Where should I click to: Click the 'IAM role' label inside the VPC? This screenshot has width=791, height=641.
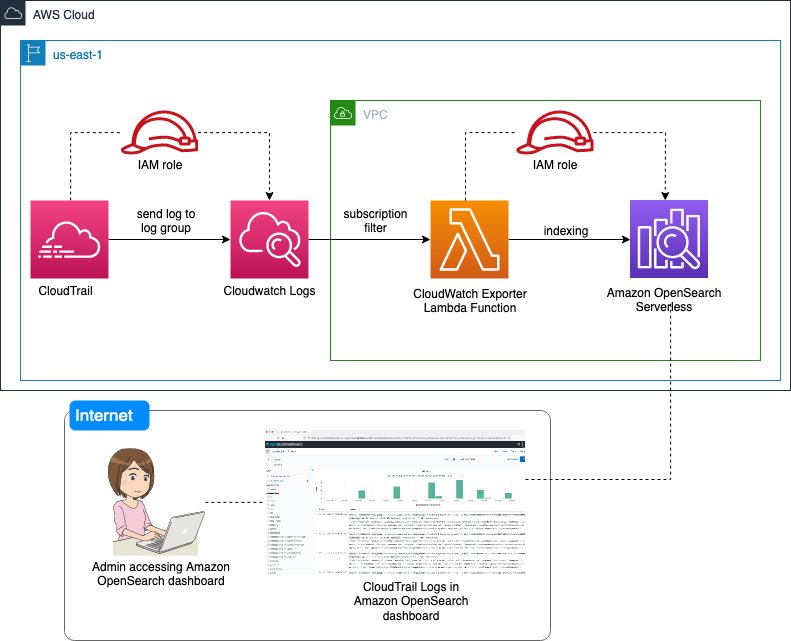click(555, 165)
